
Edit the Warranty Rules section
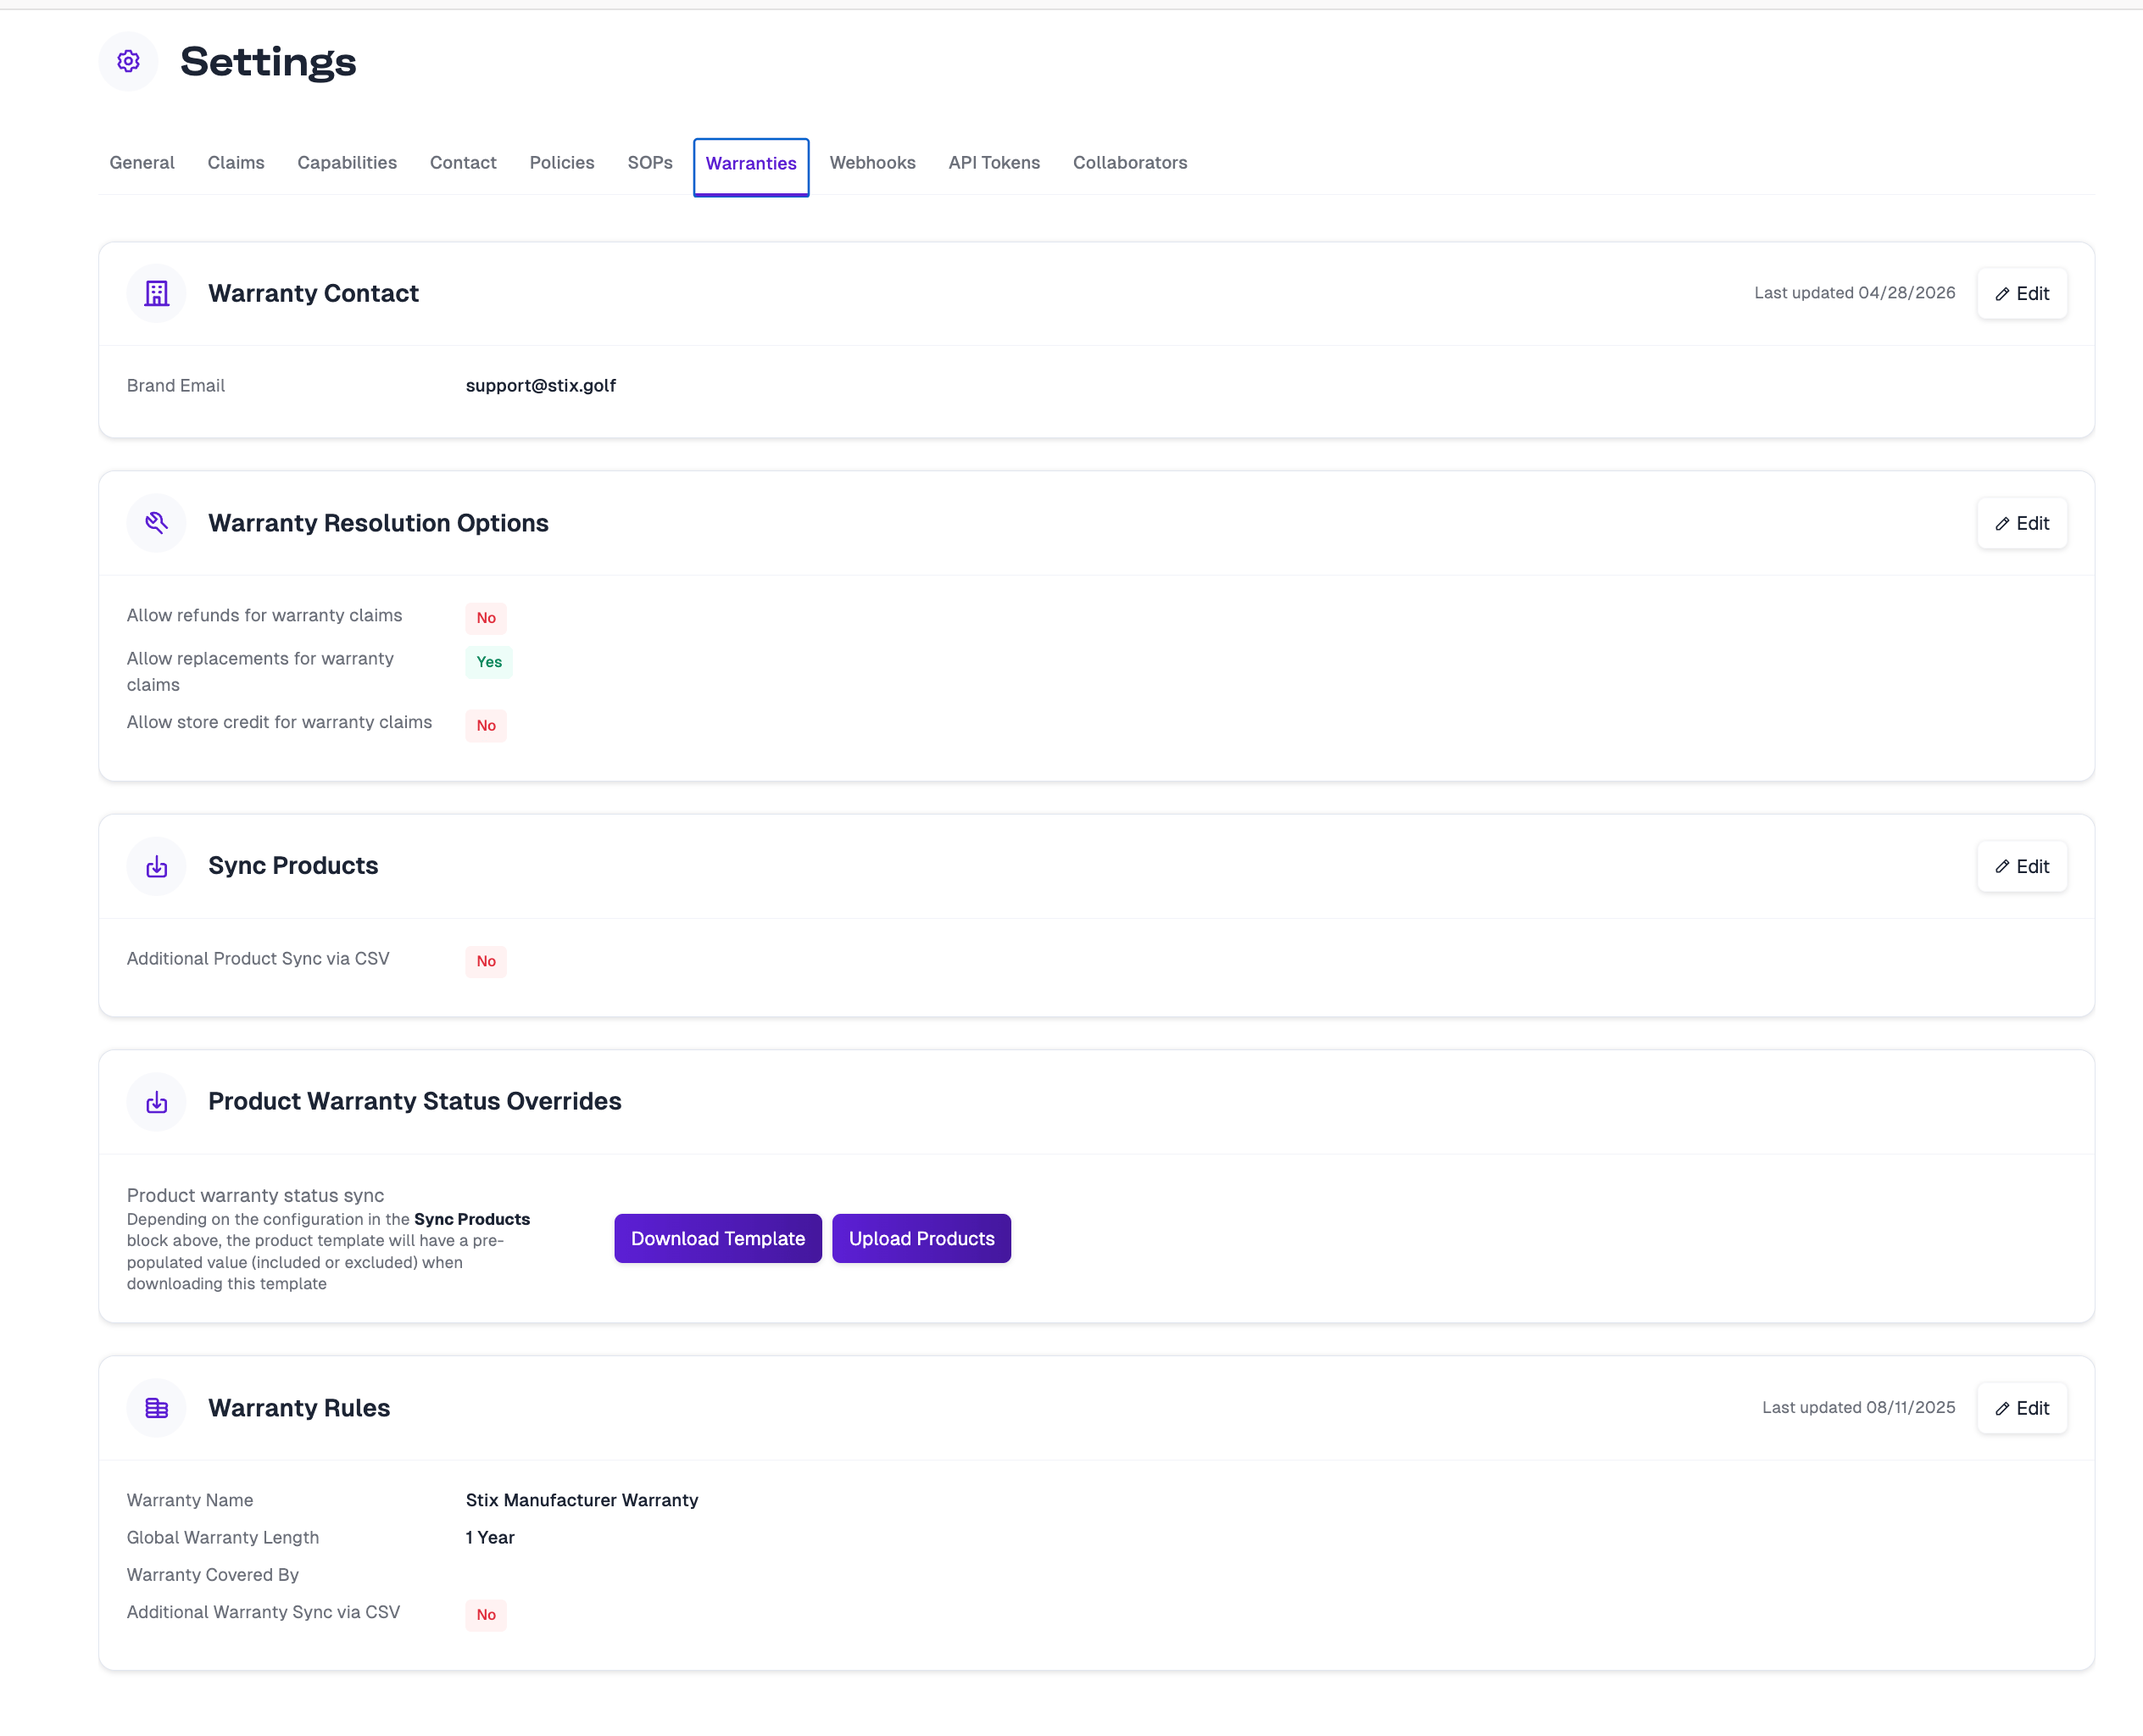click(2022, 1409)
